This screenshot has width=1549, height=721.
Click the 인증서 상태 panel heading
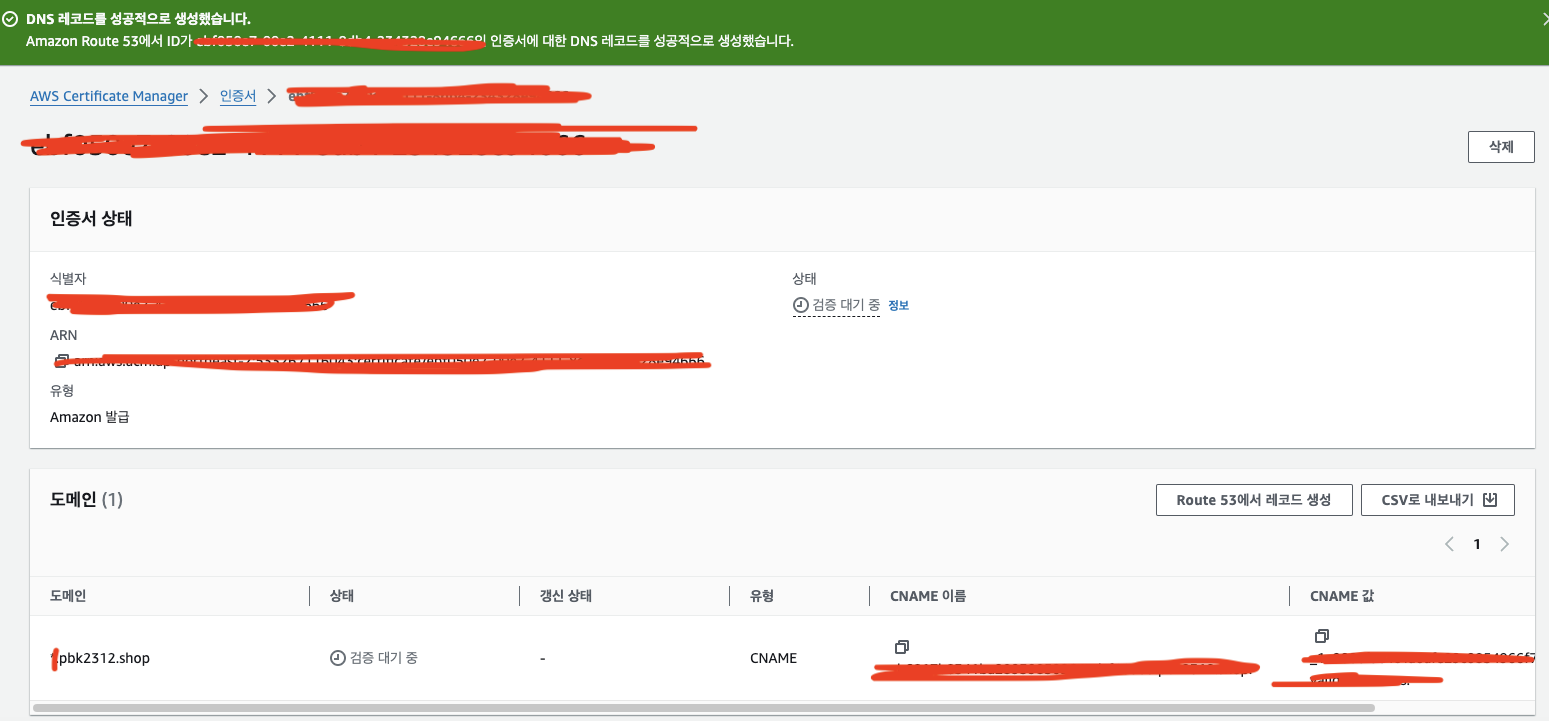[x=91, y=218]
